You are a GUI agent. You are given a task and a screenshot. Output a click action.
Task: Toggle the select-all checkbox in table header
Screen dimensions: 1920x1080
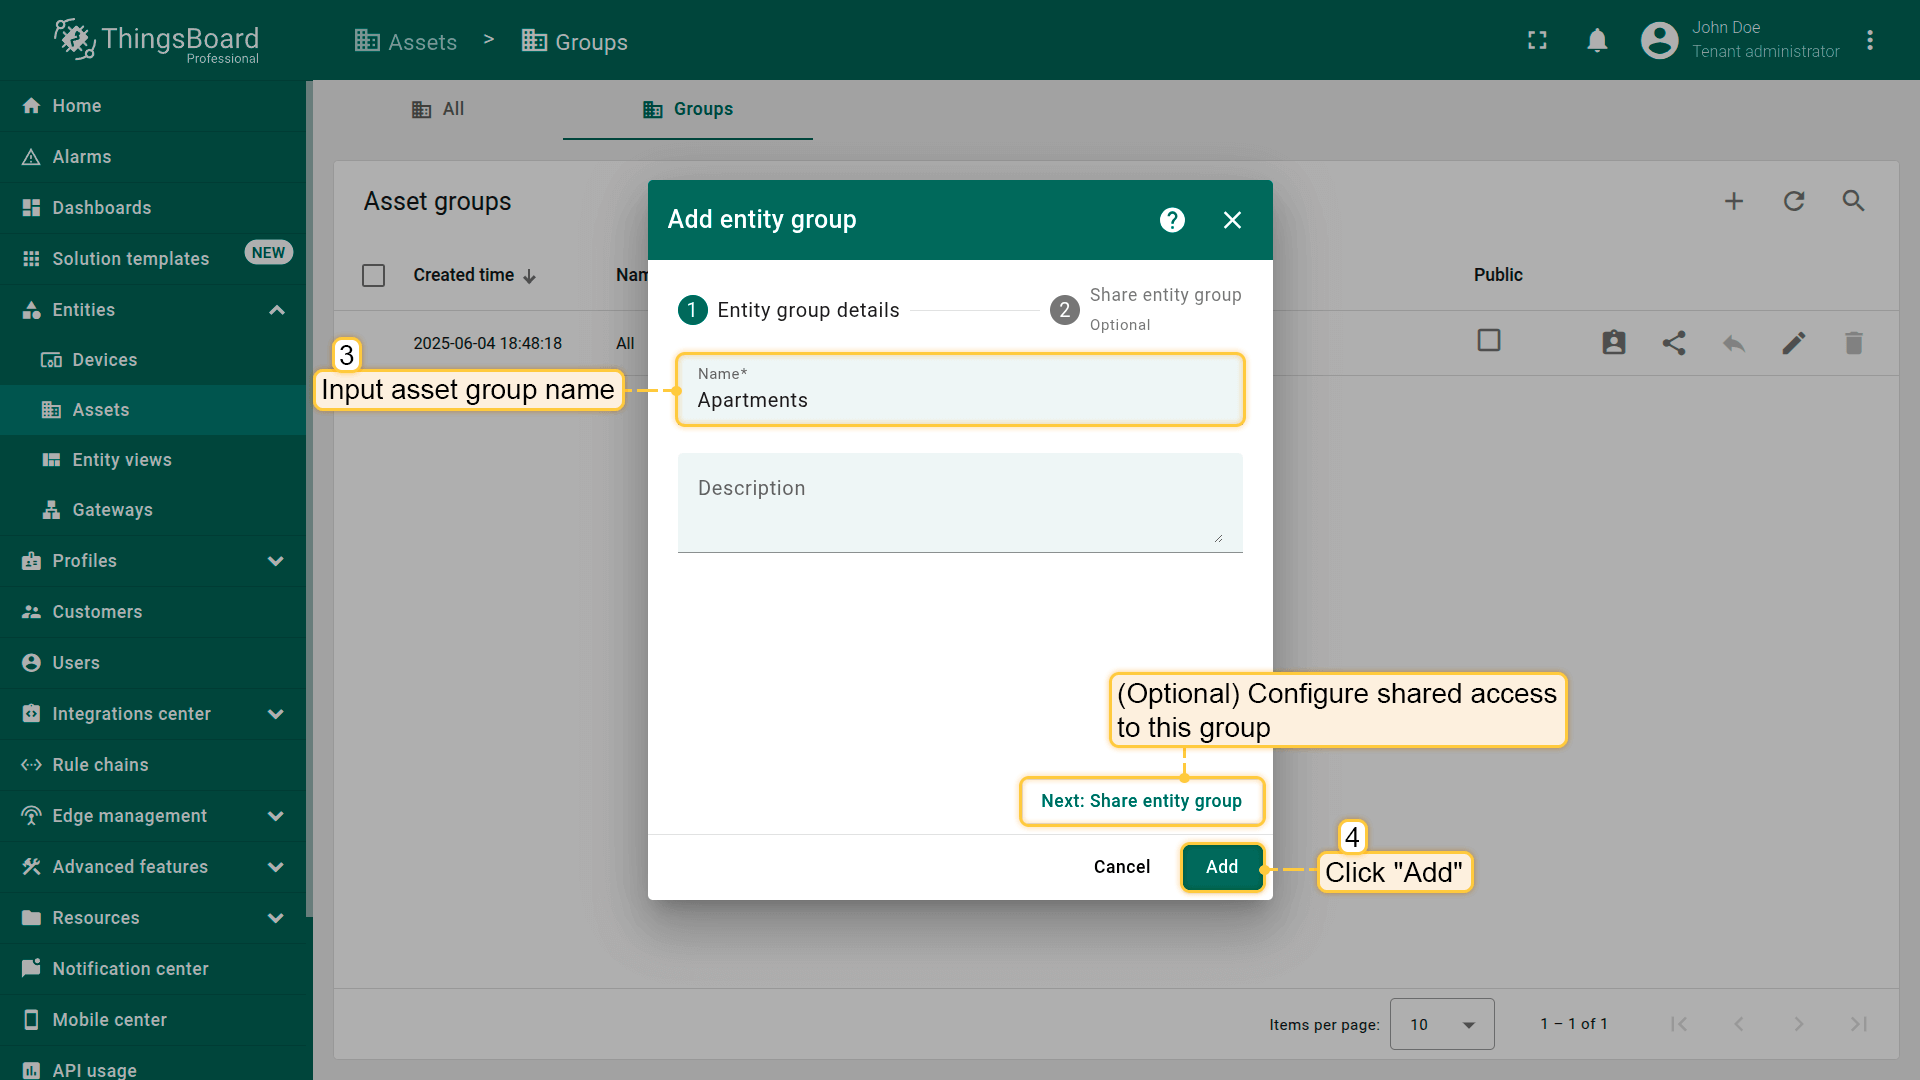pos(373,275)
